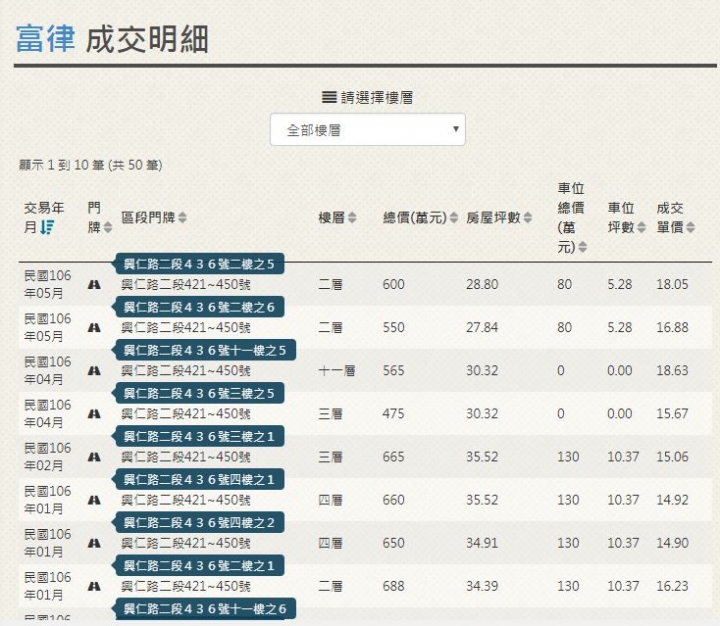Click total price cell 565

click(x=394, y=371)
